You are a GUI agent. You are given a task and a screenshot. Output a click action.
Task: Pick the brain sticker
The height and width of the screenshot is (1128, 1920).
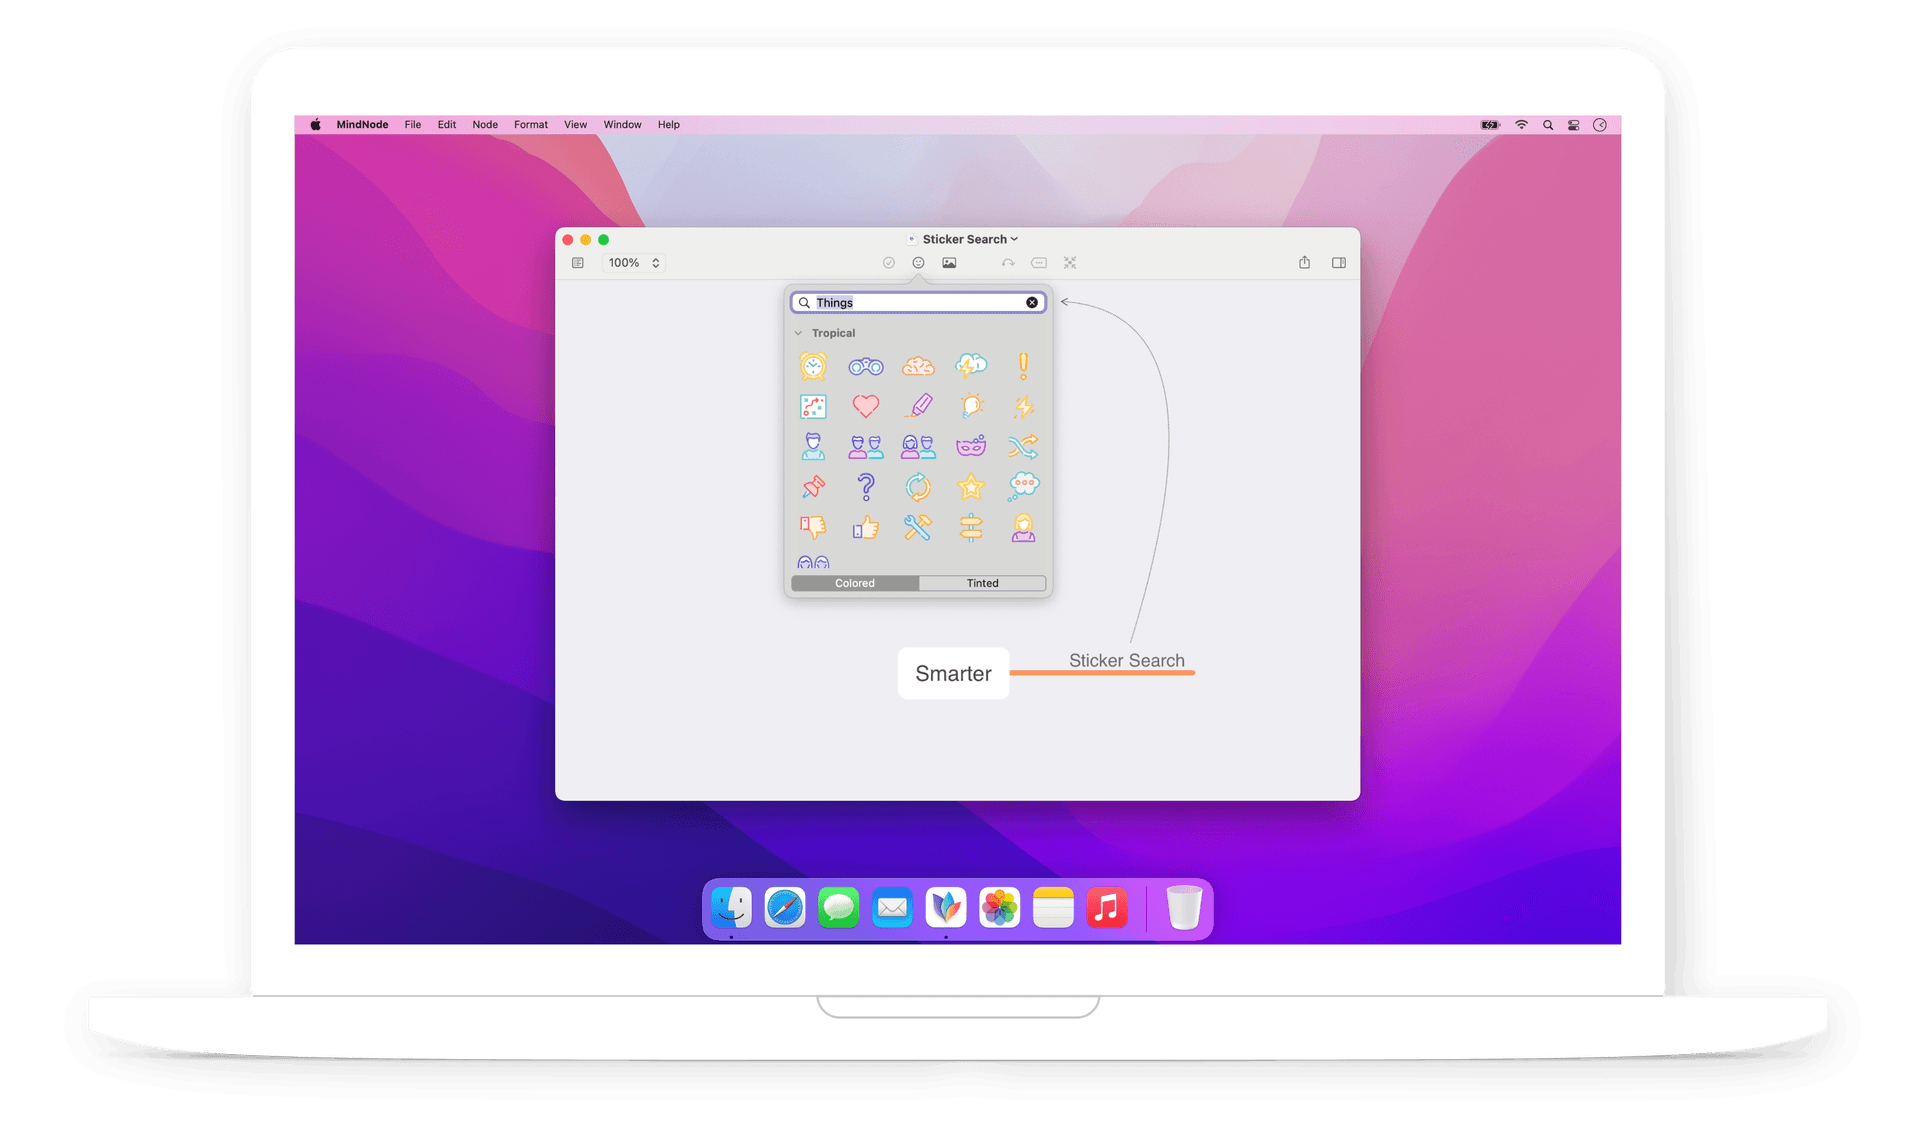pyautogui.click(x=919, y=365)
